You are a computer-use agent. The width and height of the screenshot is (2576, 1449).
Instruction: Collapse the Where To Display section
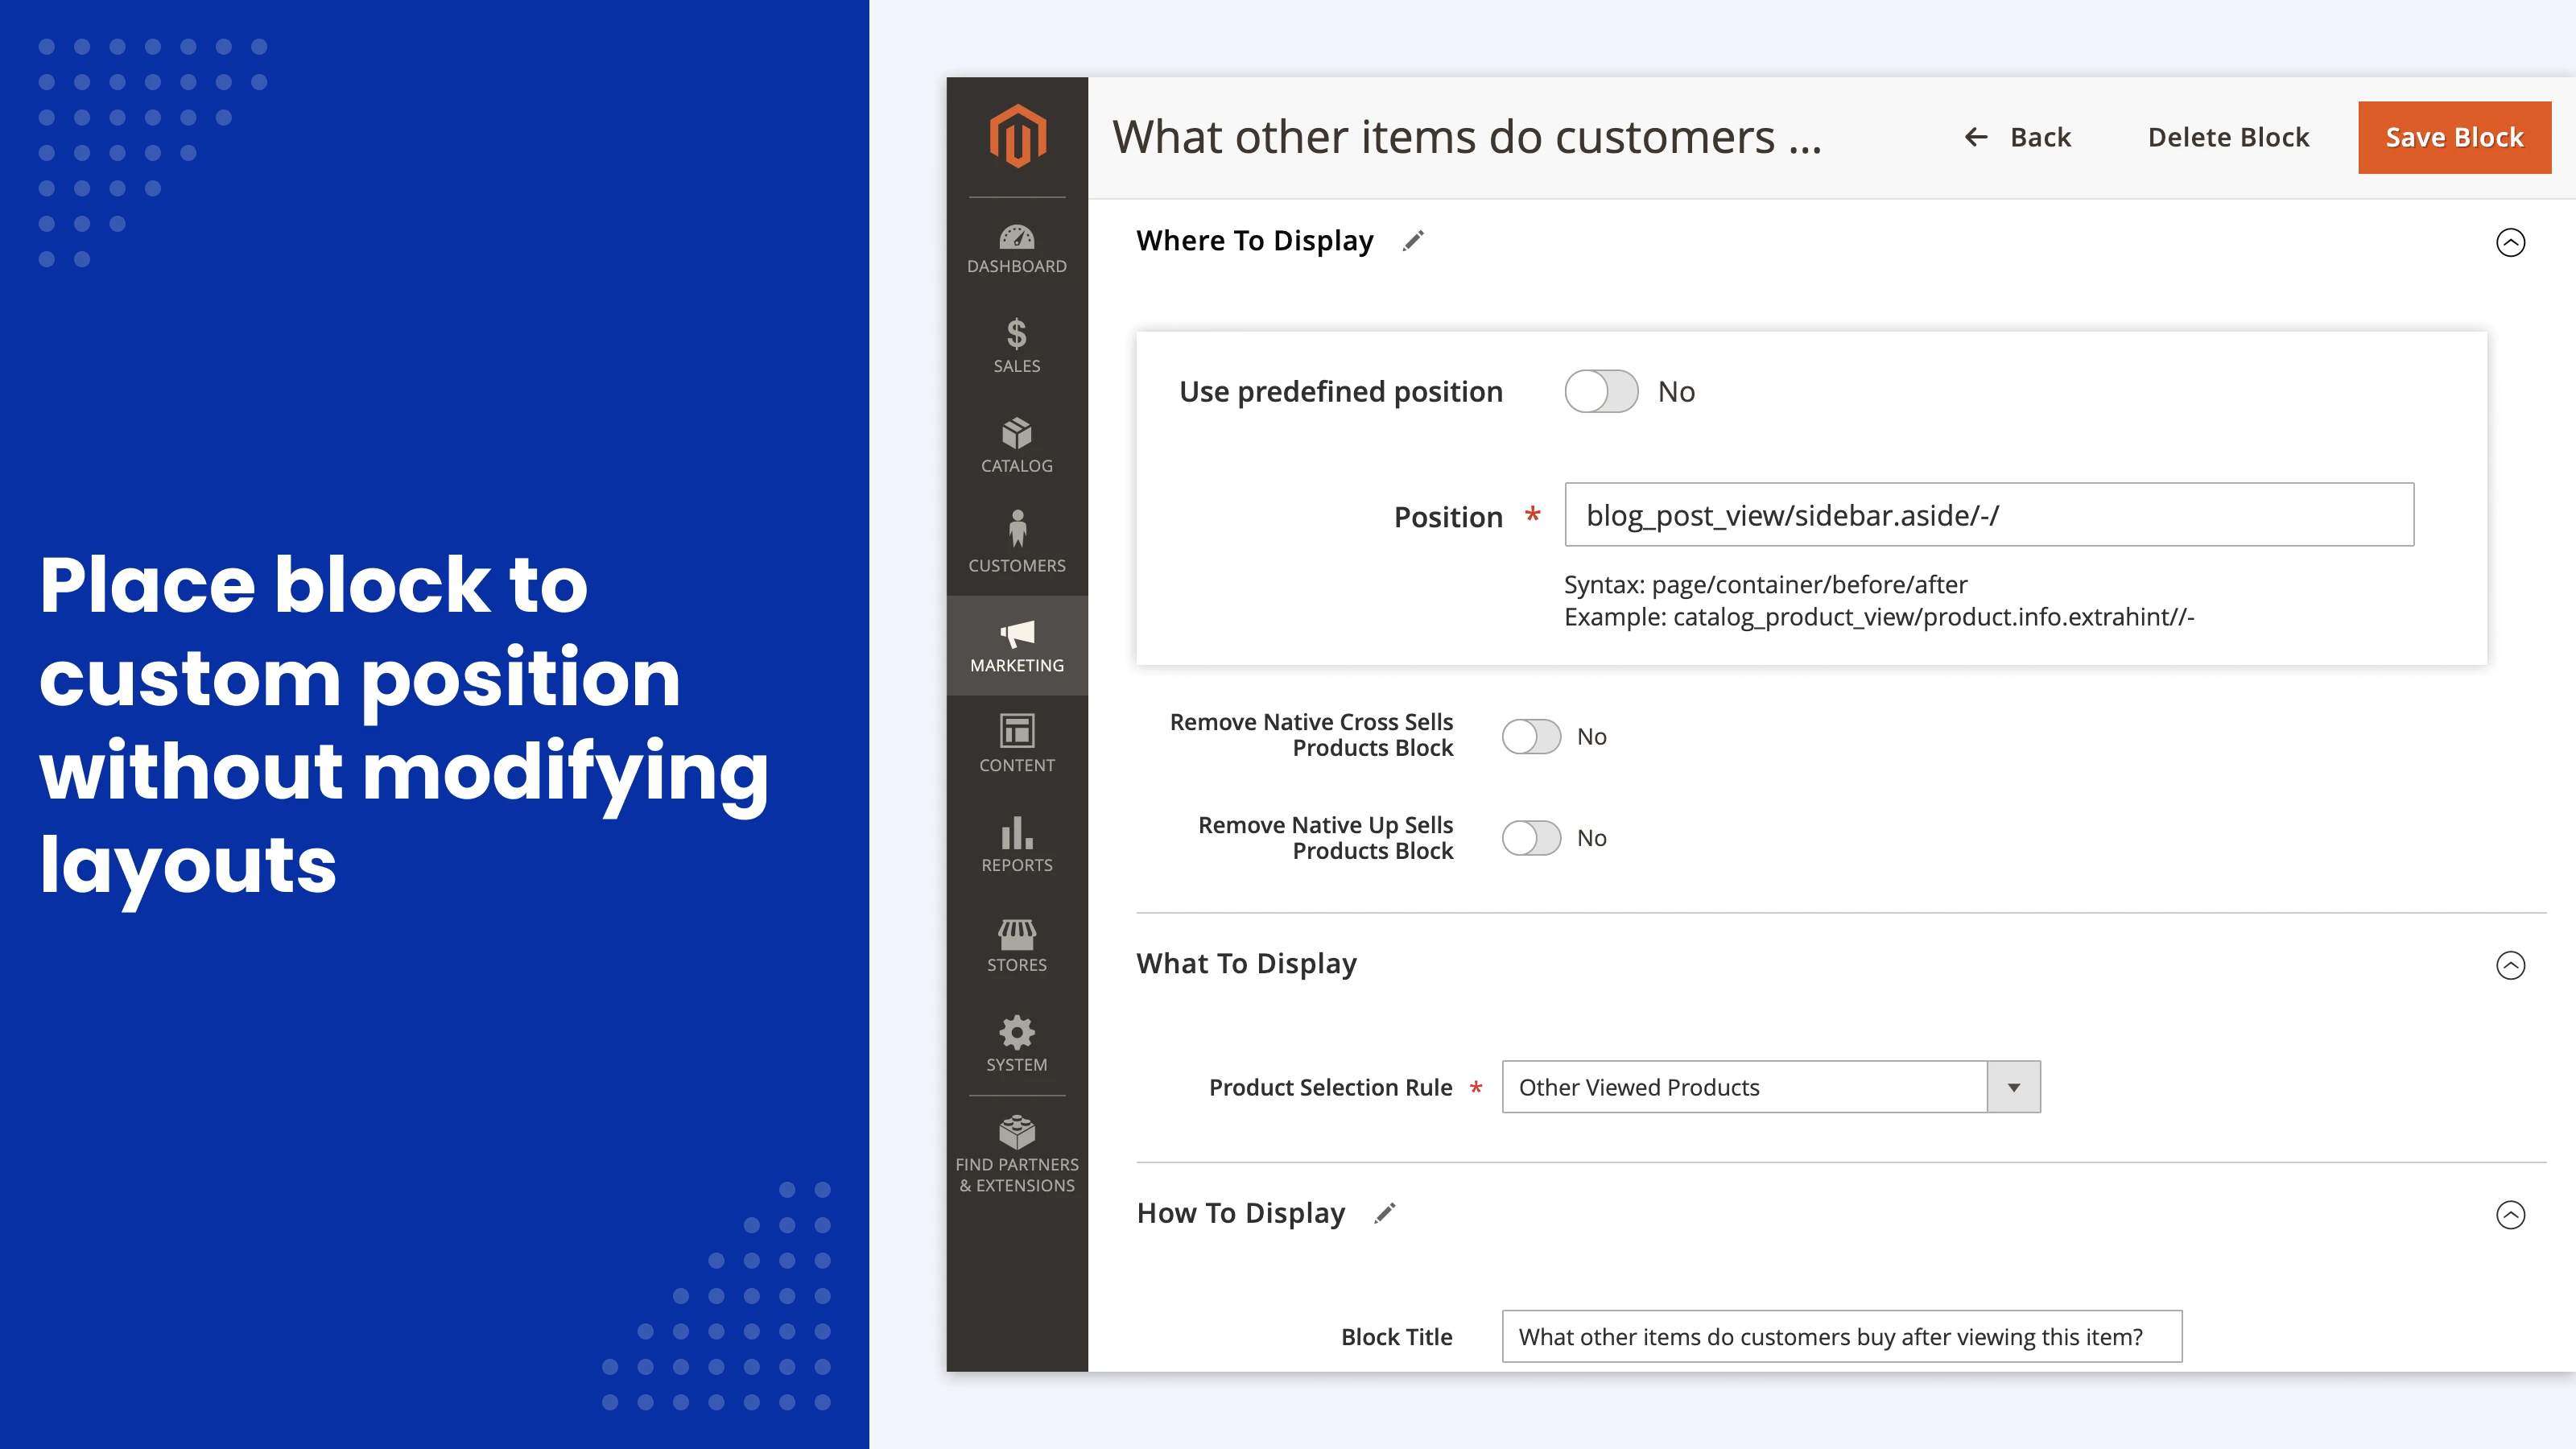pyautogui.click(x=2510, y=242)
